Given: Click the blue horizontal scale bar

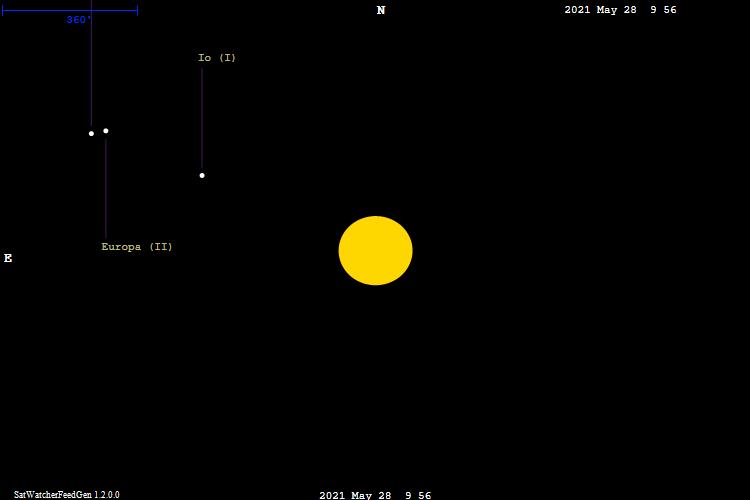Looking at the screenshot, I should [x=50, y=11].
